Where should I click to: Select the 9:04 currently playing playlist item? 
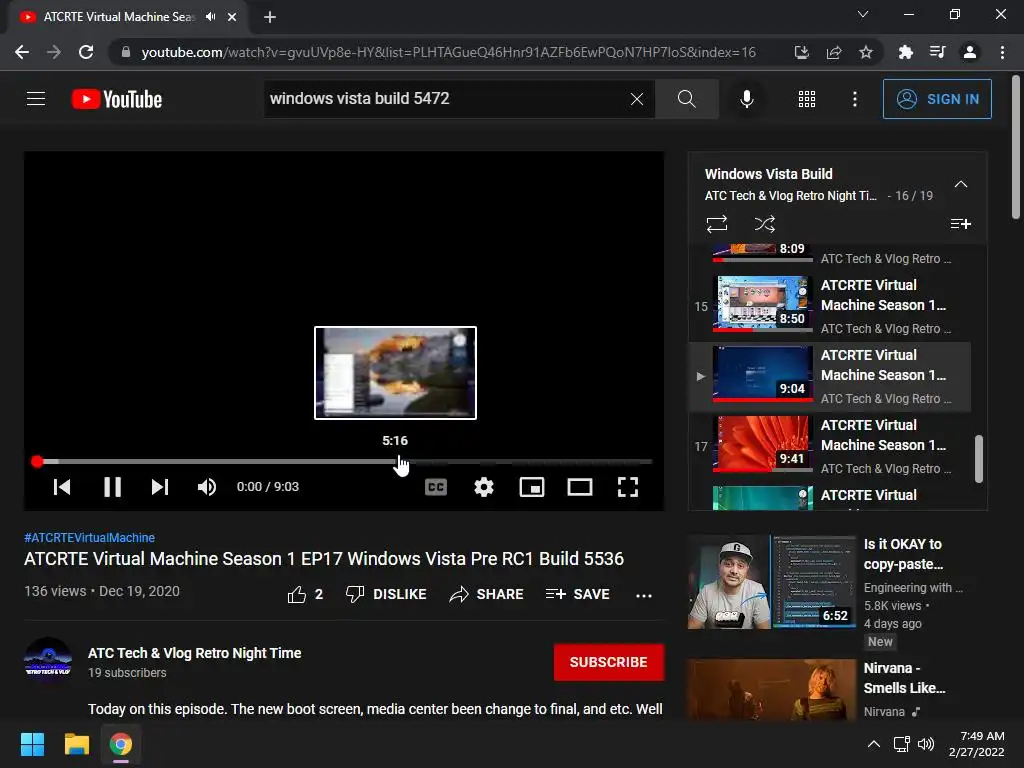[x=830, y=376]
